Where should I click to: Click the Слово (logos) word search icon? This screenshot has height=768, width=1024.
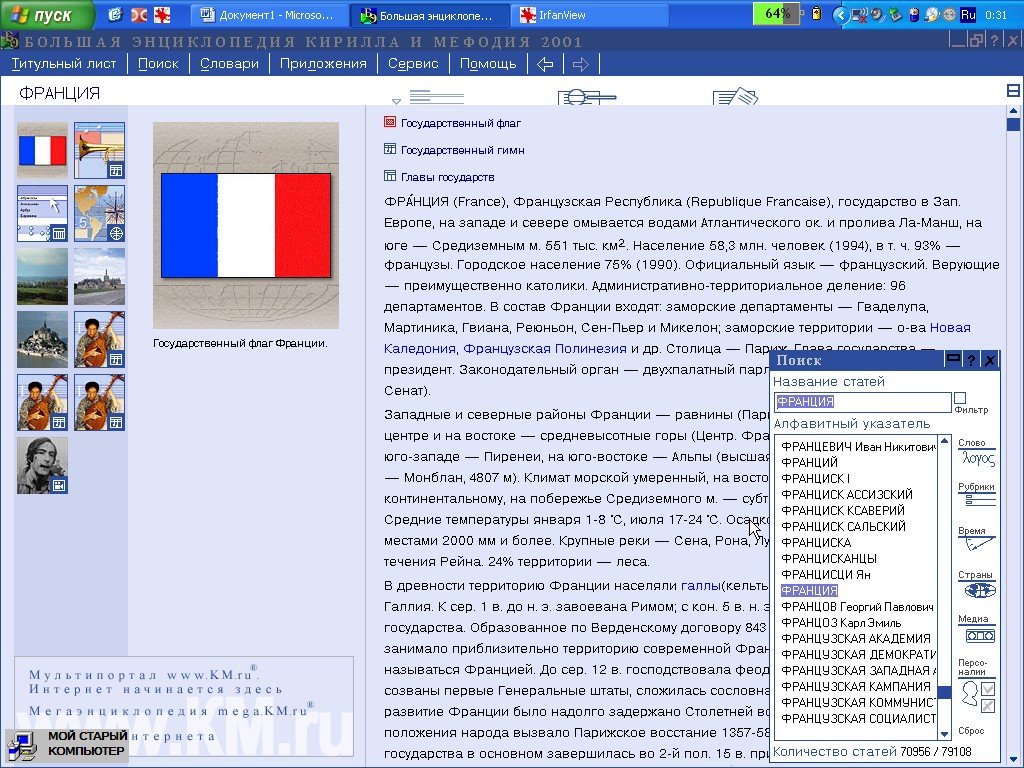pyautogui.click(x=977, y=459)
